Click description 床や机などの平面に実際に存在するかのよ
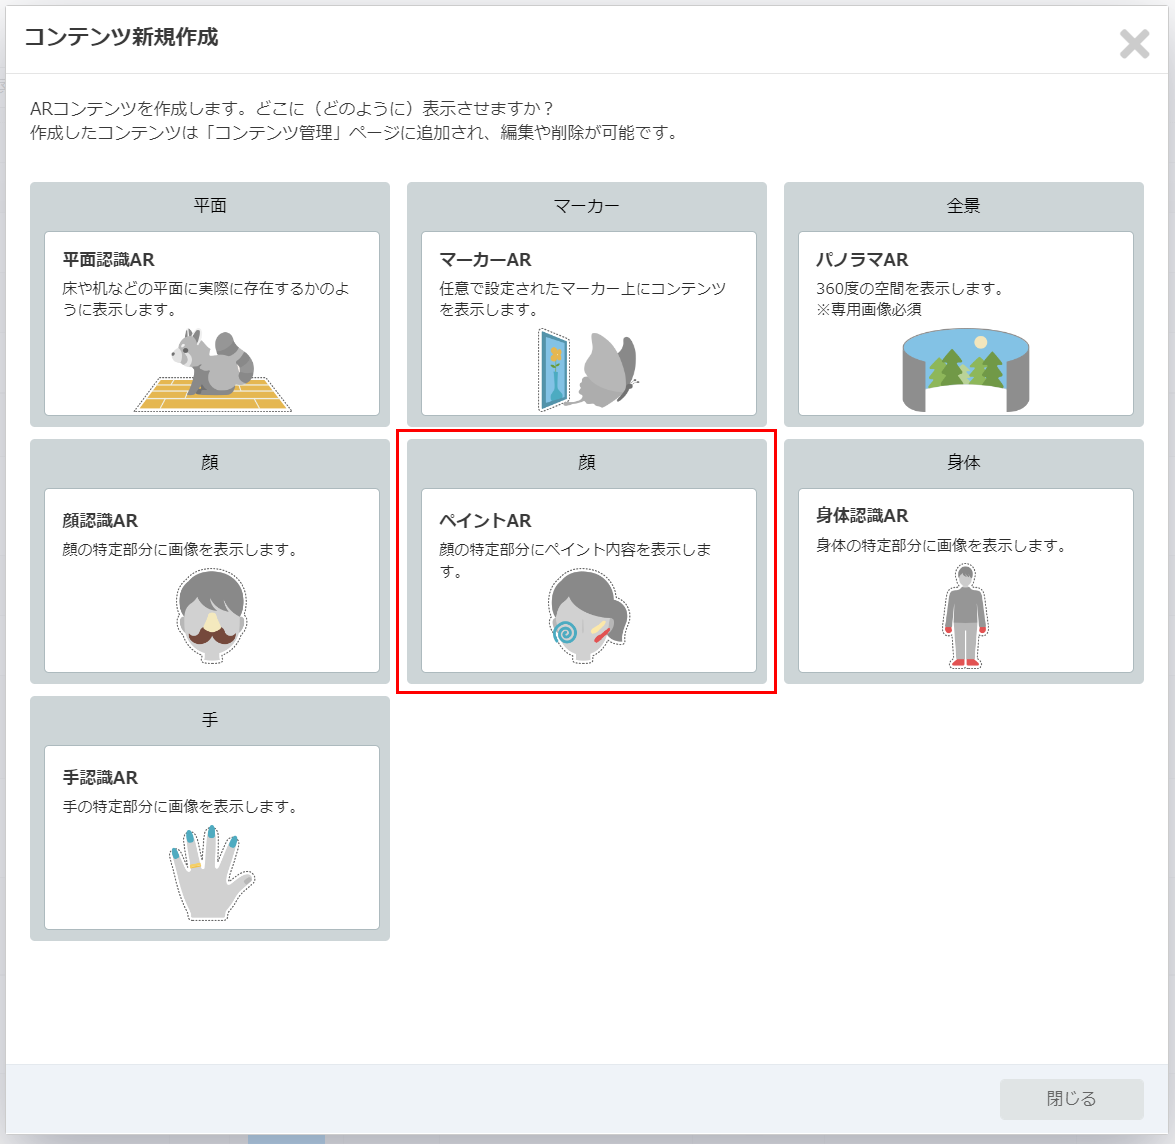The image size is (1175, 1144). [206, 288]
